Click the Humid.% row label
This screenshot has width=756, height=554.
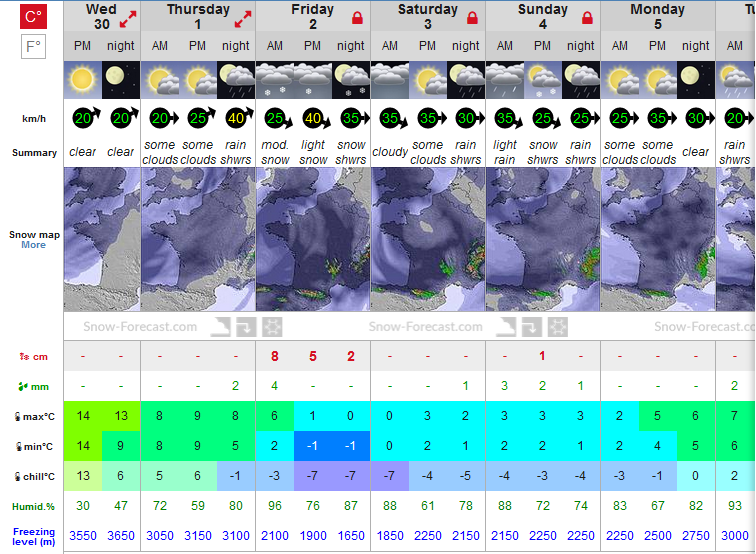[x=33, y=507]
